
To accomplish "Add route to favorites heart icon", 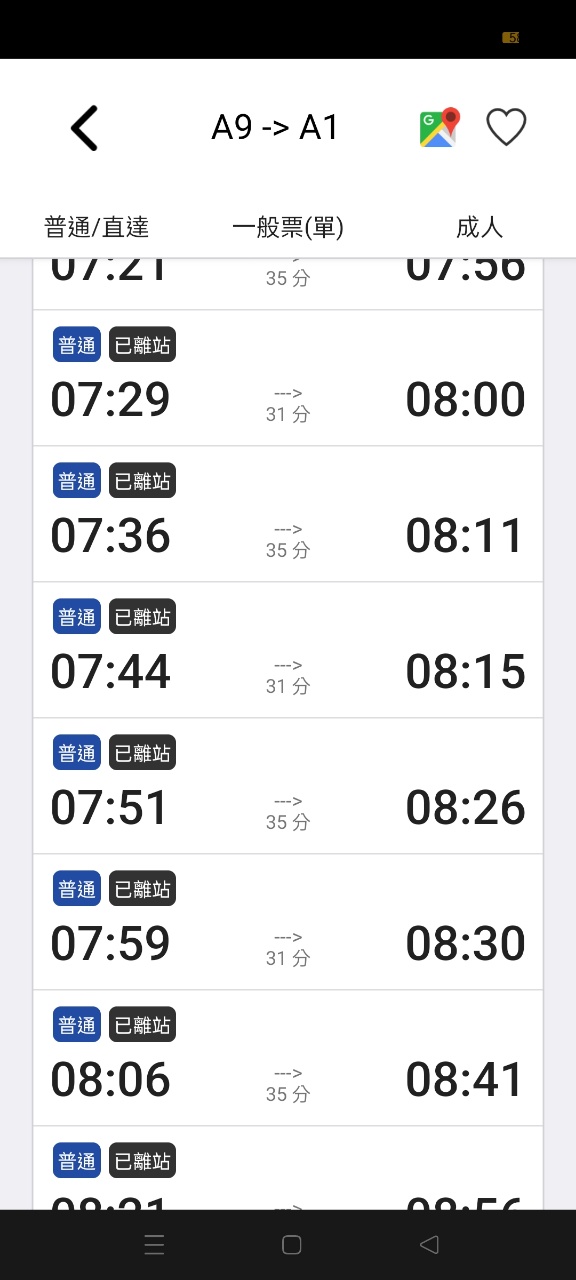I will tap(506, 128).
